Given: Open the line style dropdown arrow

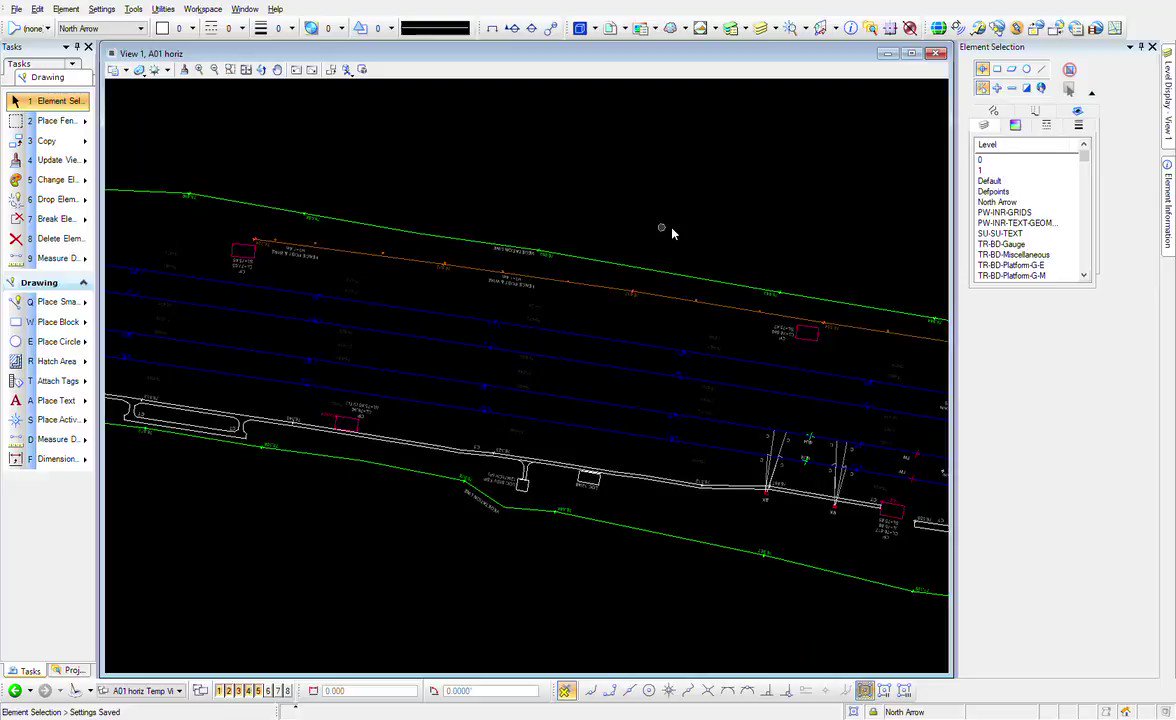Looking at the screenshot, I should pos(242,28).
